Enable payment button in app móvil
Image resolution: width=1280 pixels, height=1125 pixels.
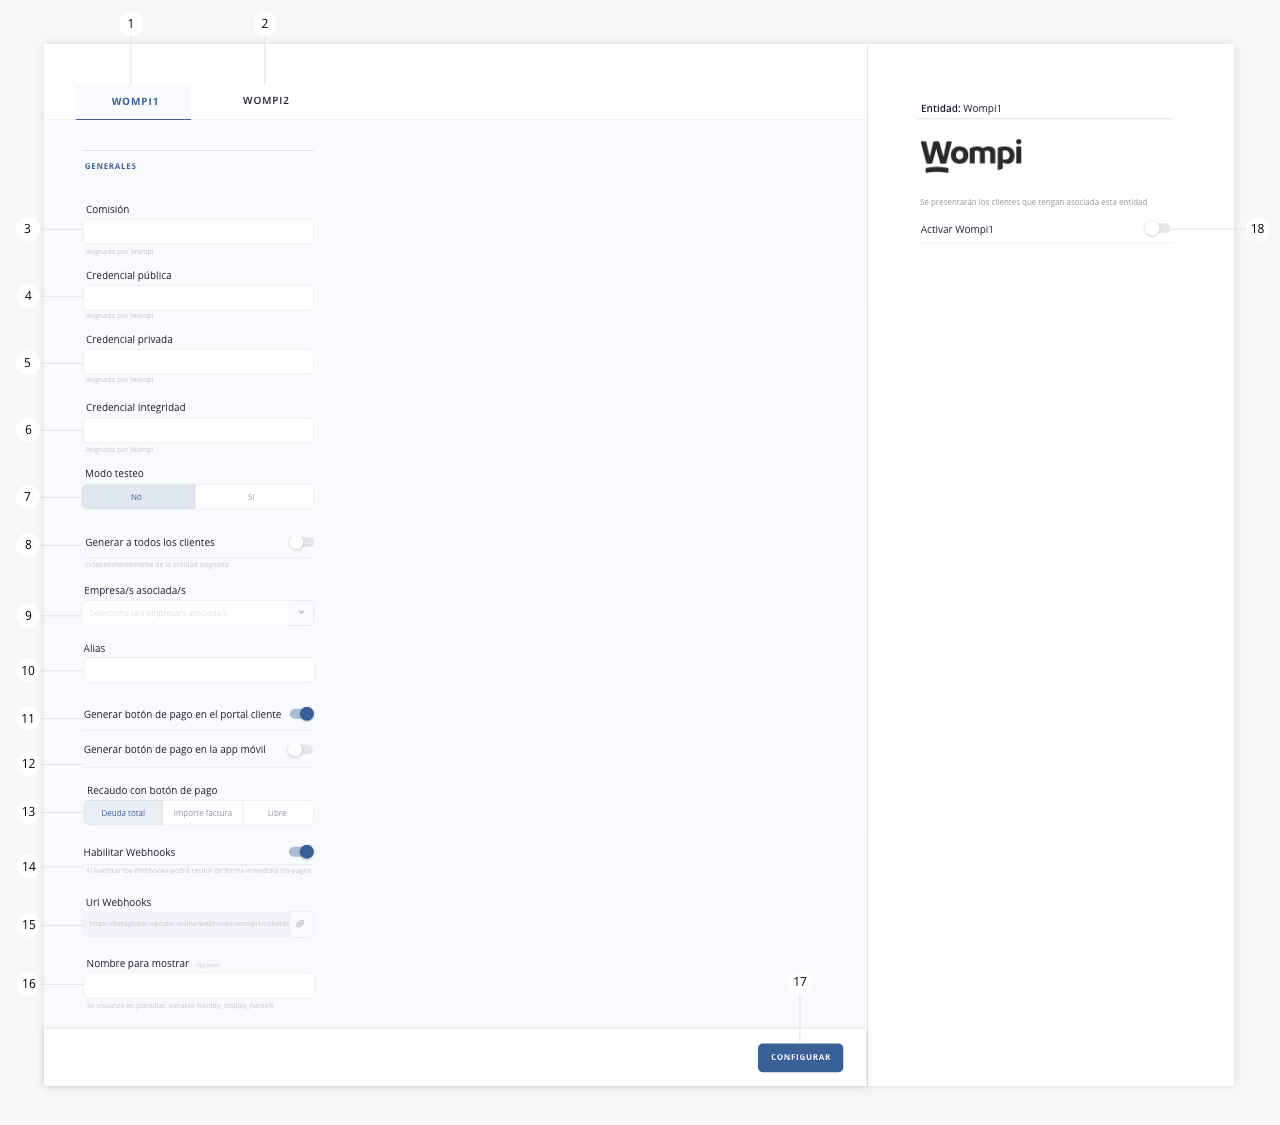click(x=300, y=749)
